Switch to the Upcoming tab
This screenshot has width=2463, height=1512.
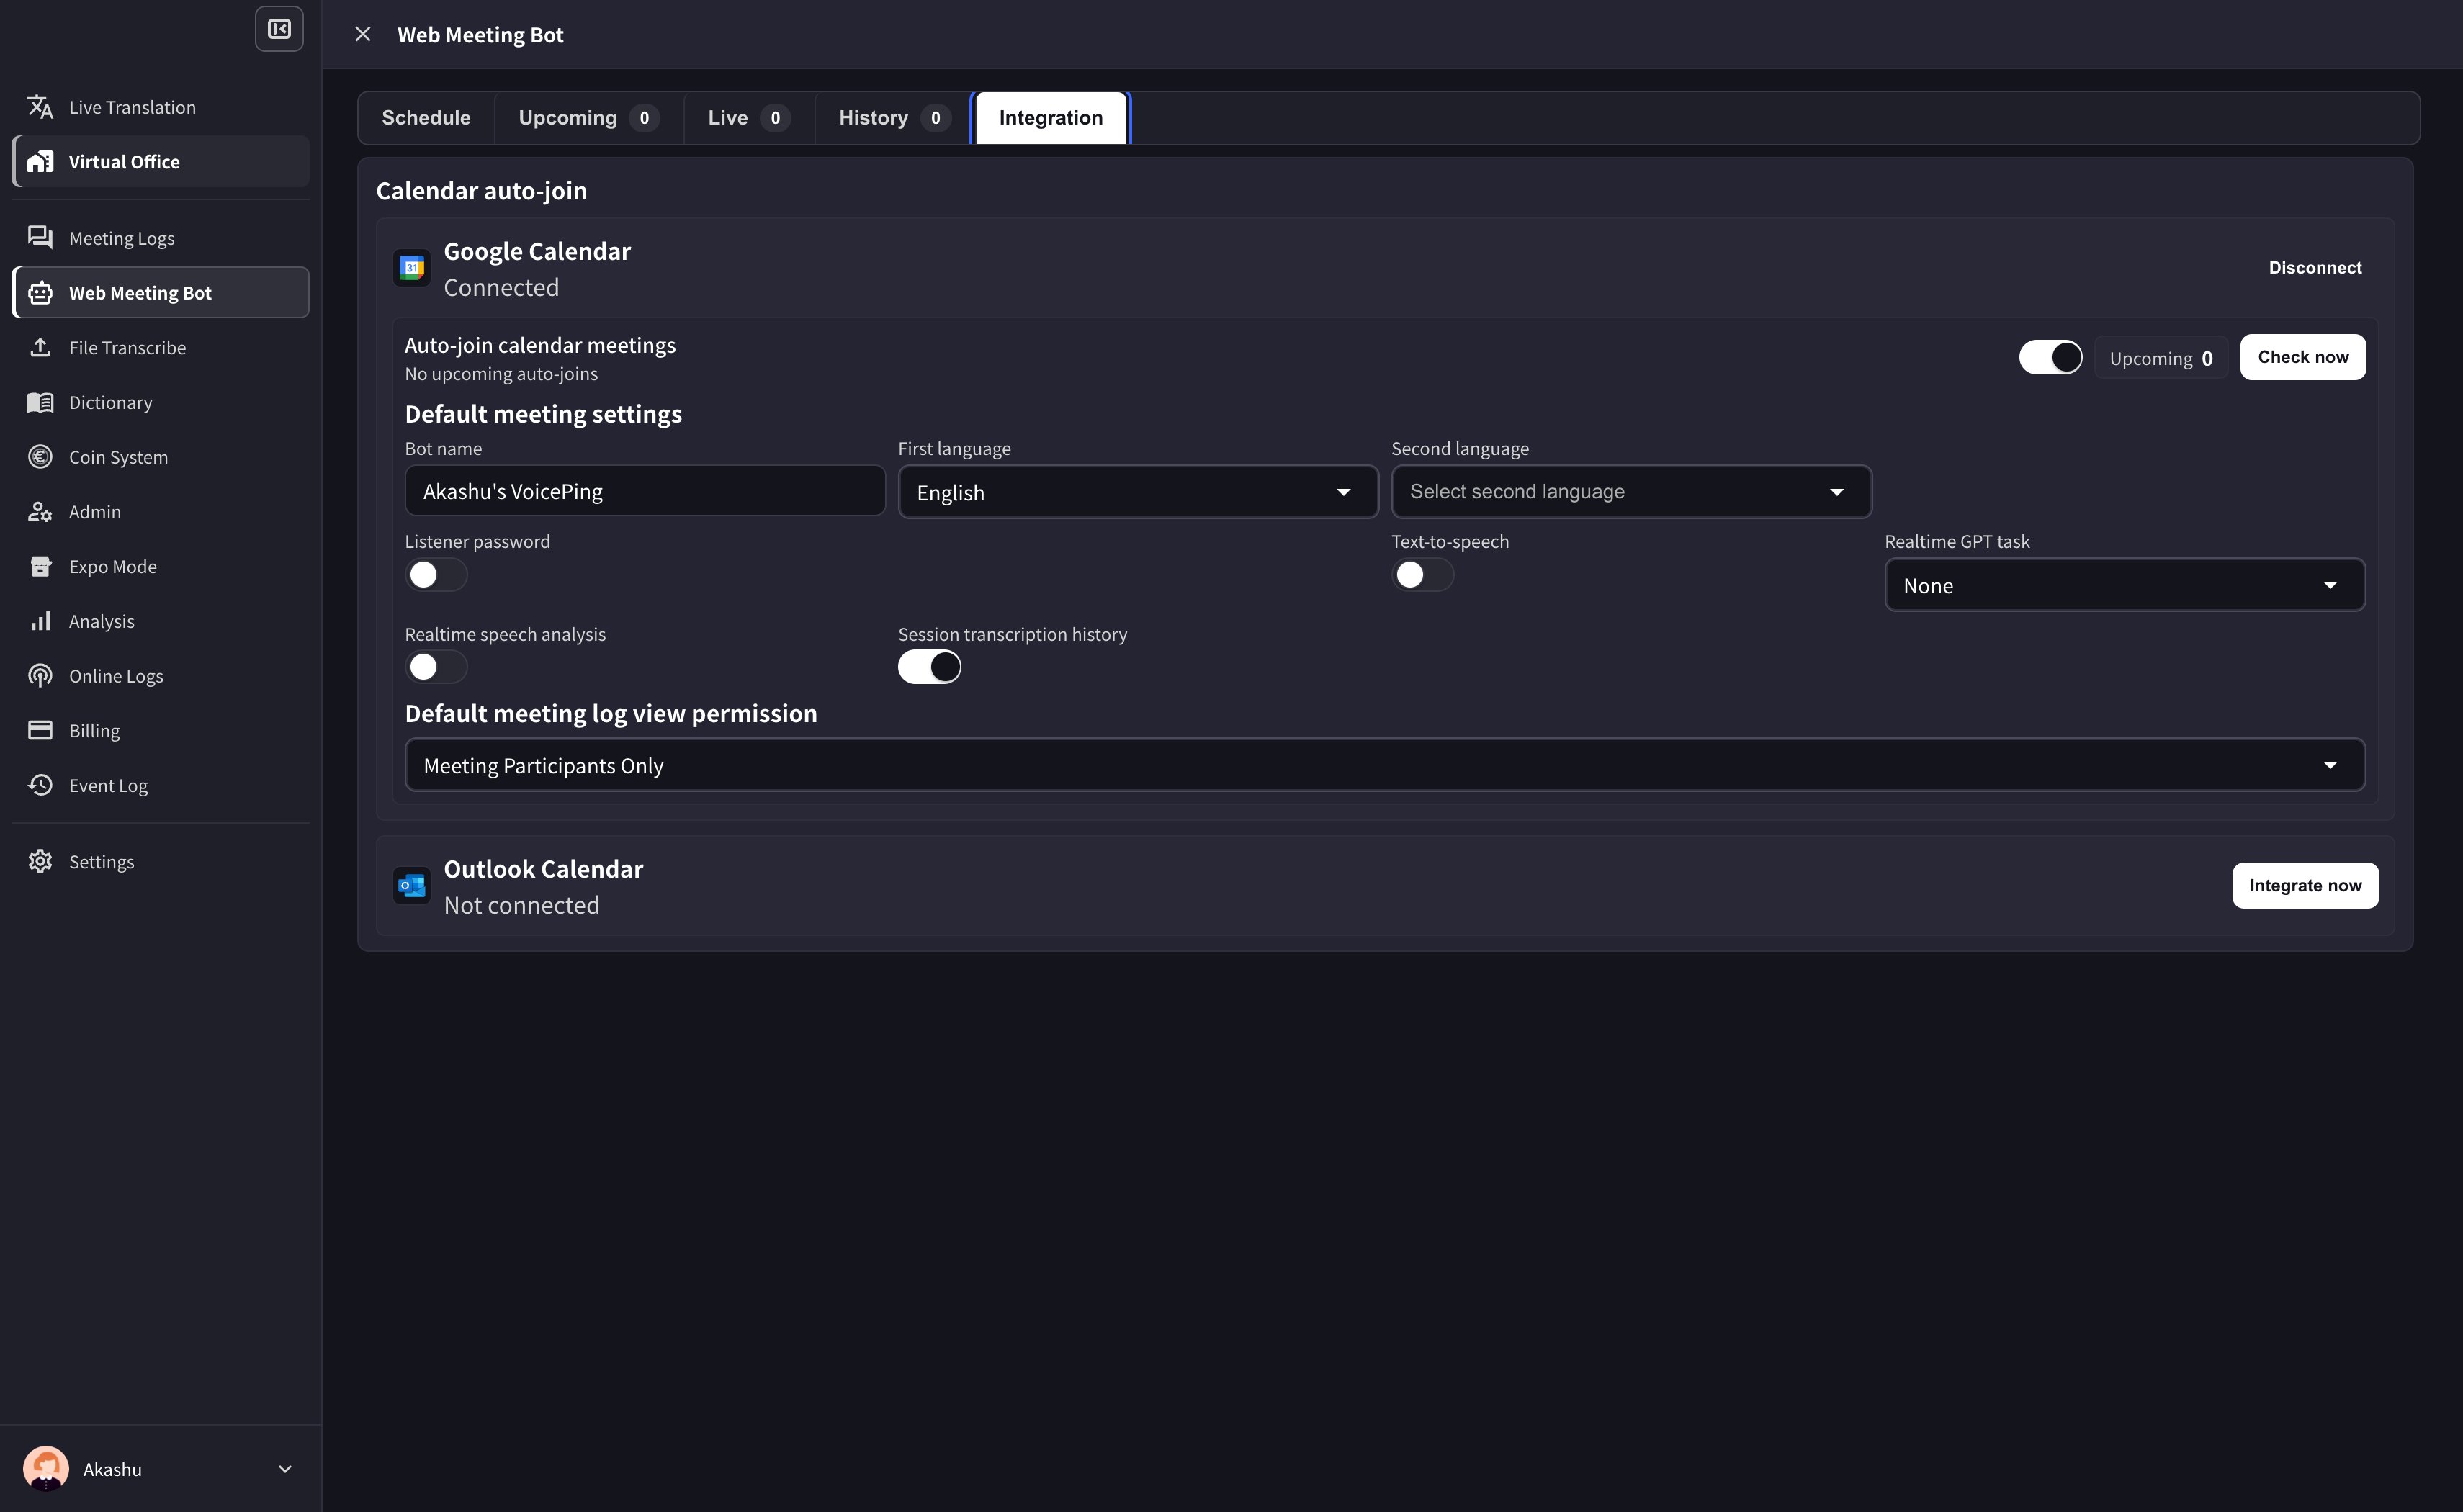point(588,118)
